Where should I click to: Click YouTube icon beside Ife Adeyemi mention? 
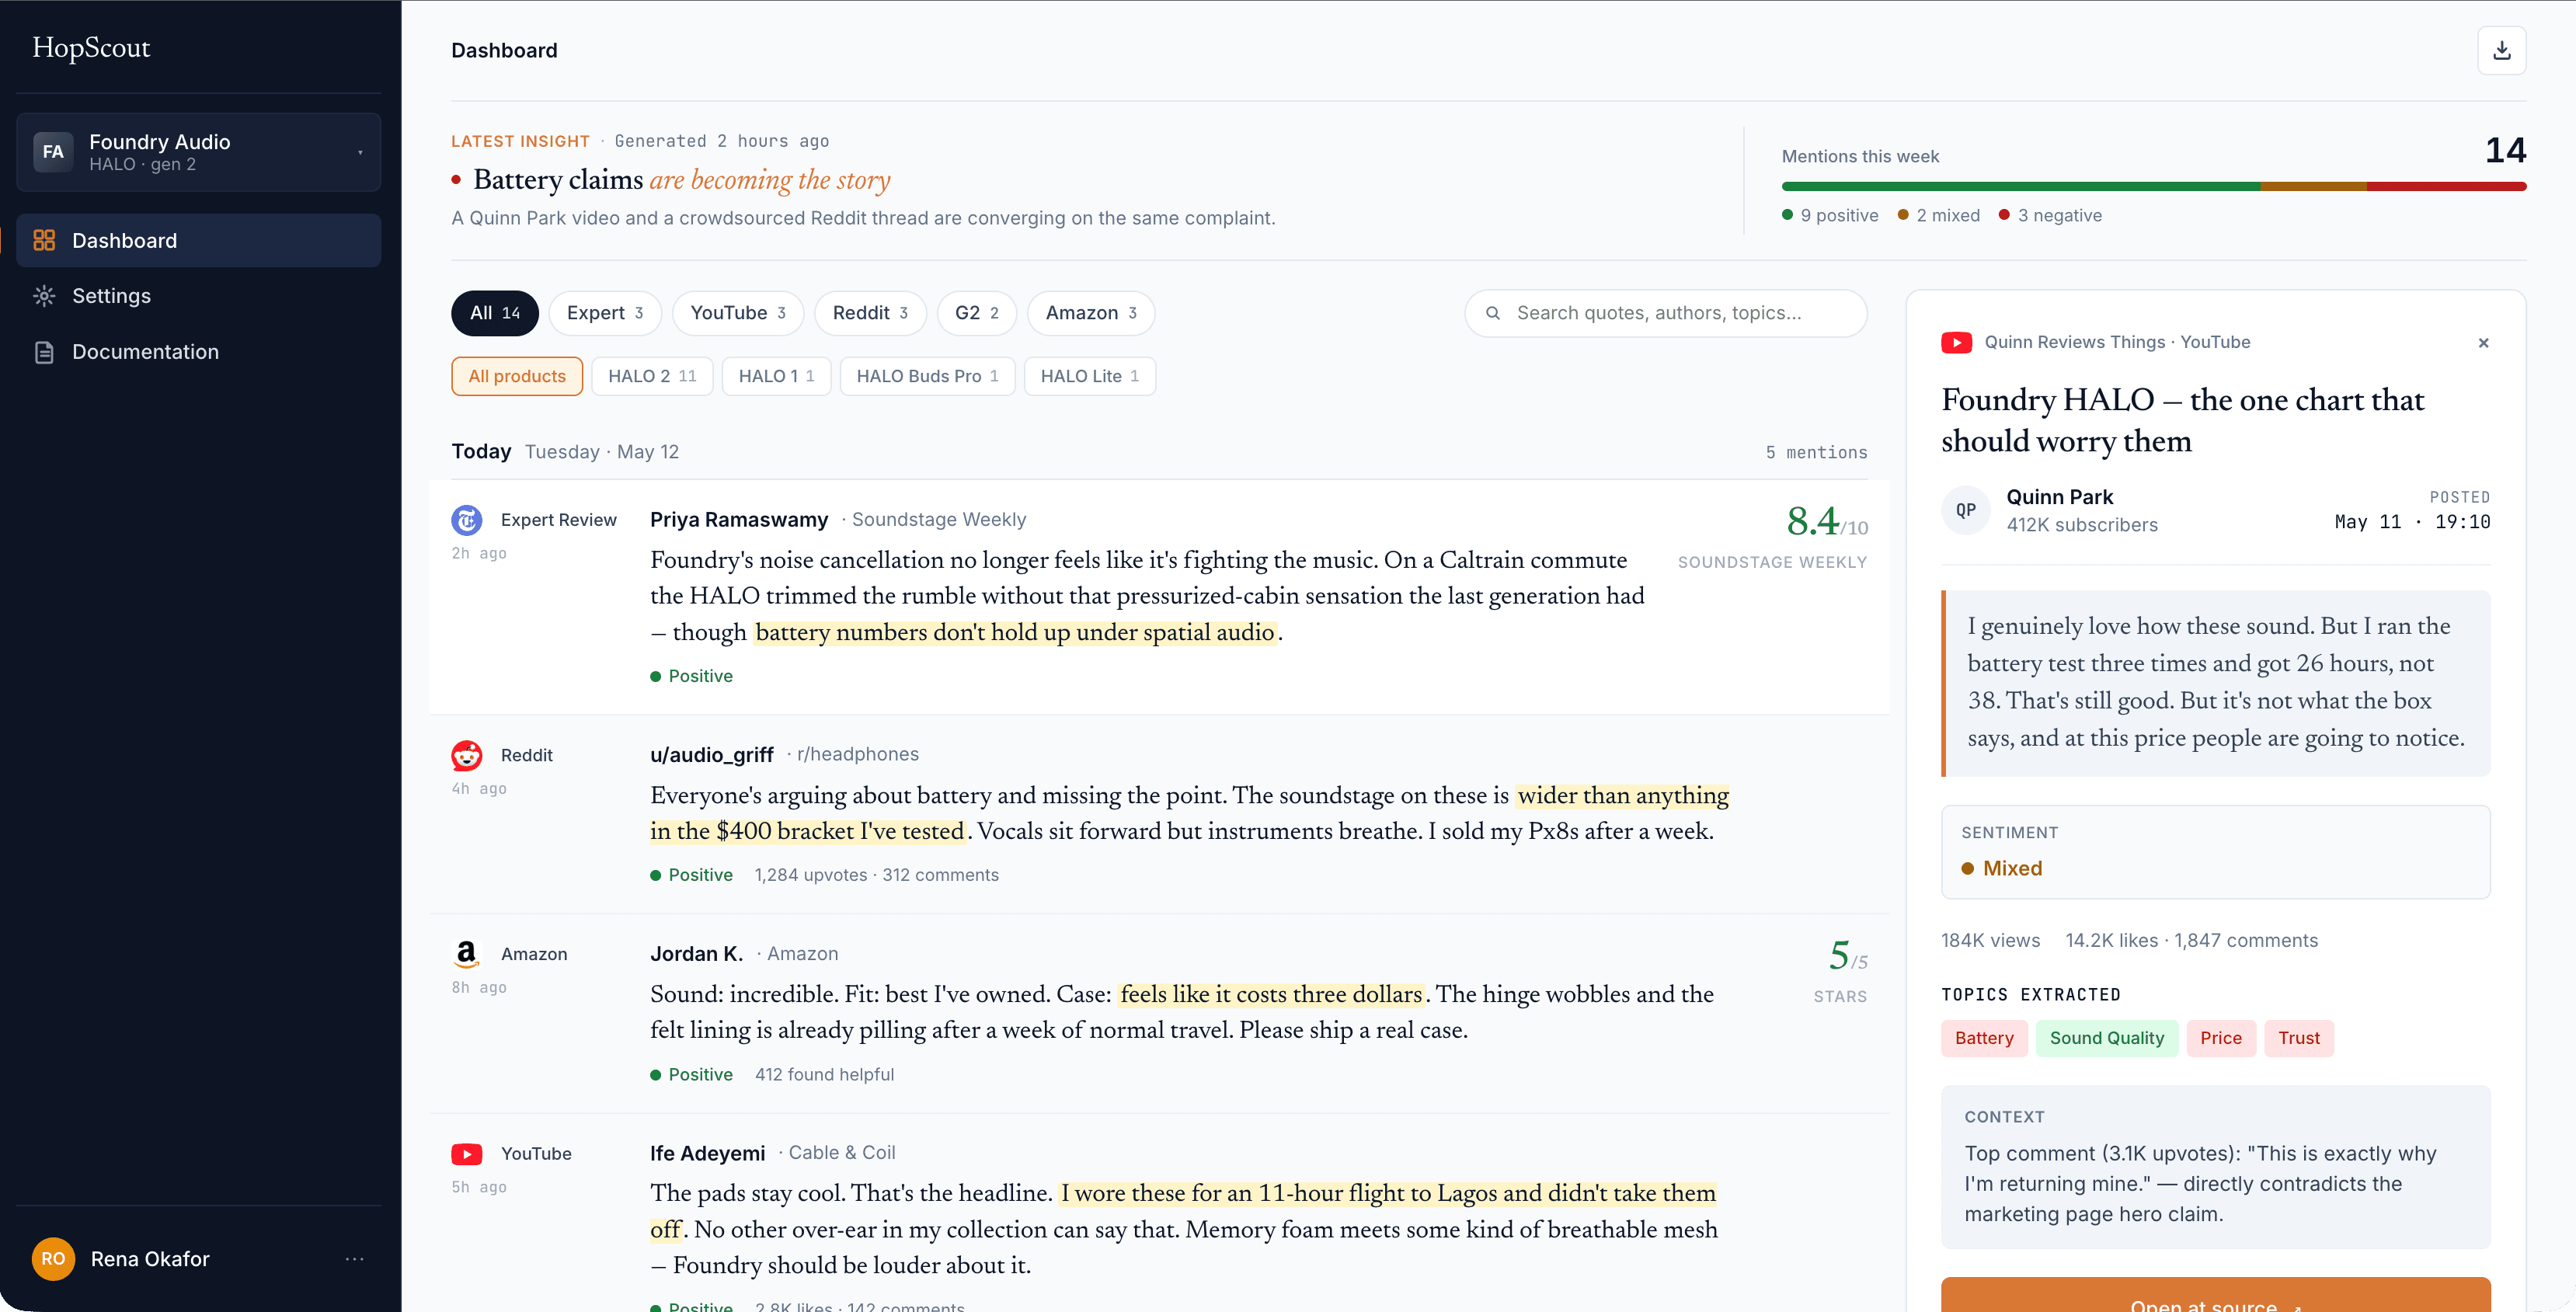tap(466, 1154)
